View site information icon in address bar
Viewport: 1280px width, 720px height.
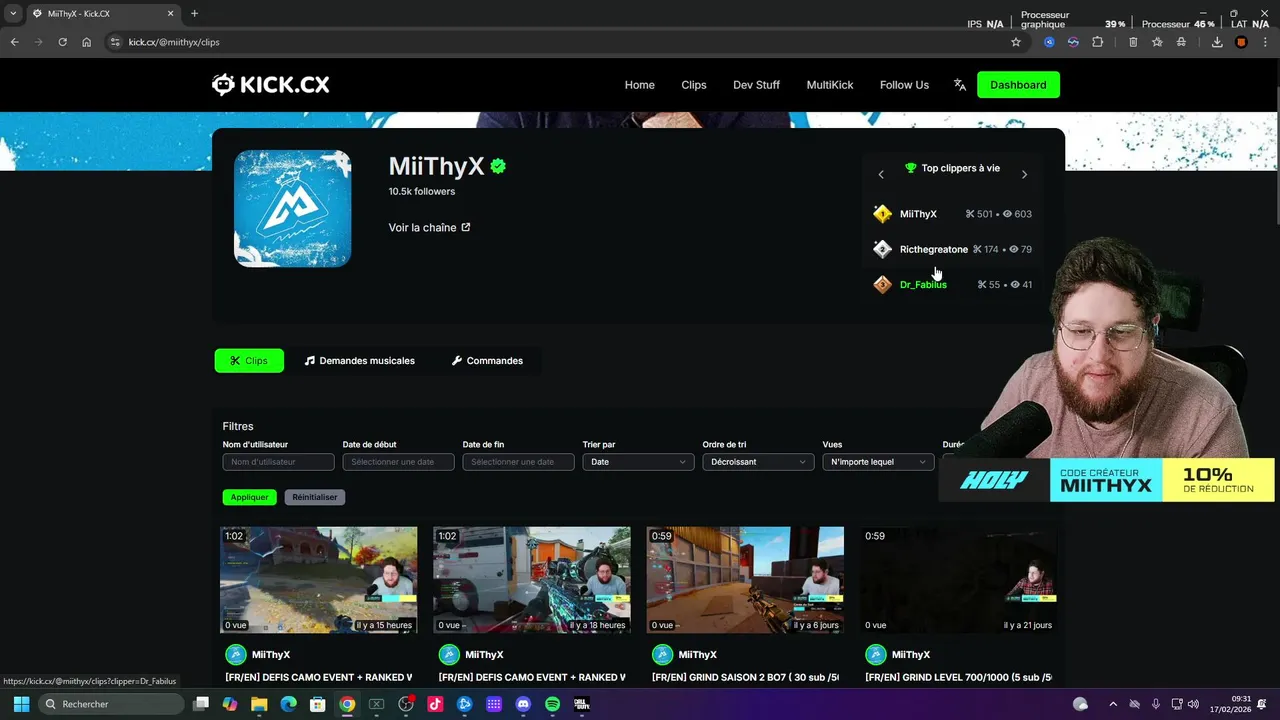[115, 42]
